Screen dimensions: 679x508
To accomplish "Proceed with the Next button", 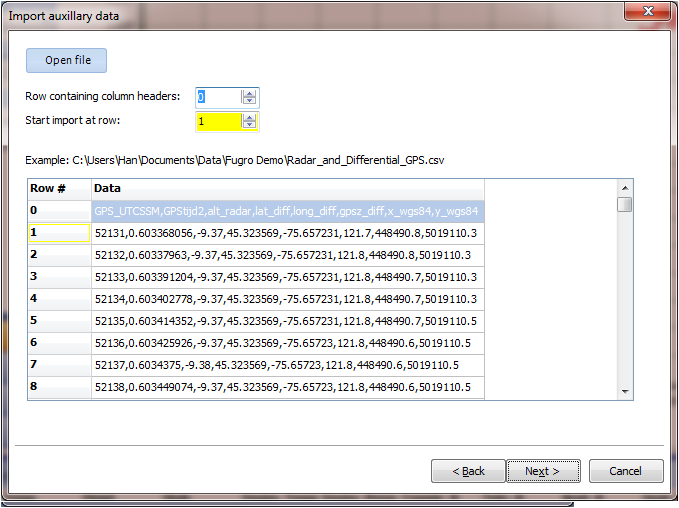I will point(543,471).
